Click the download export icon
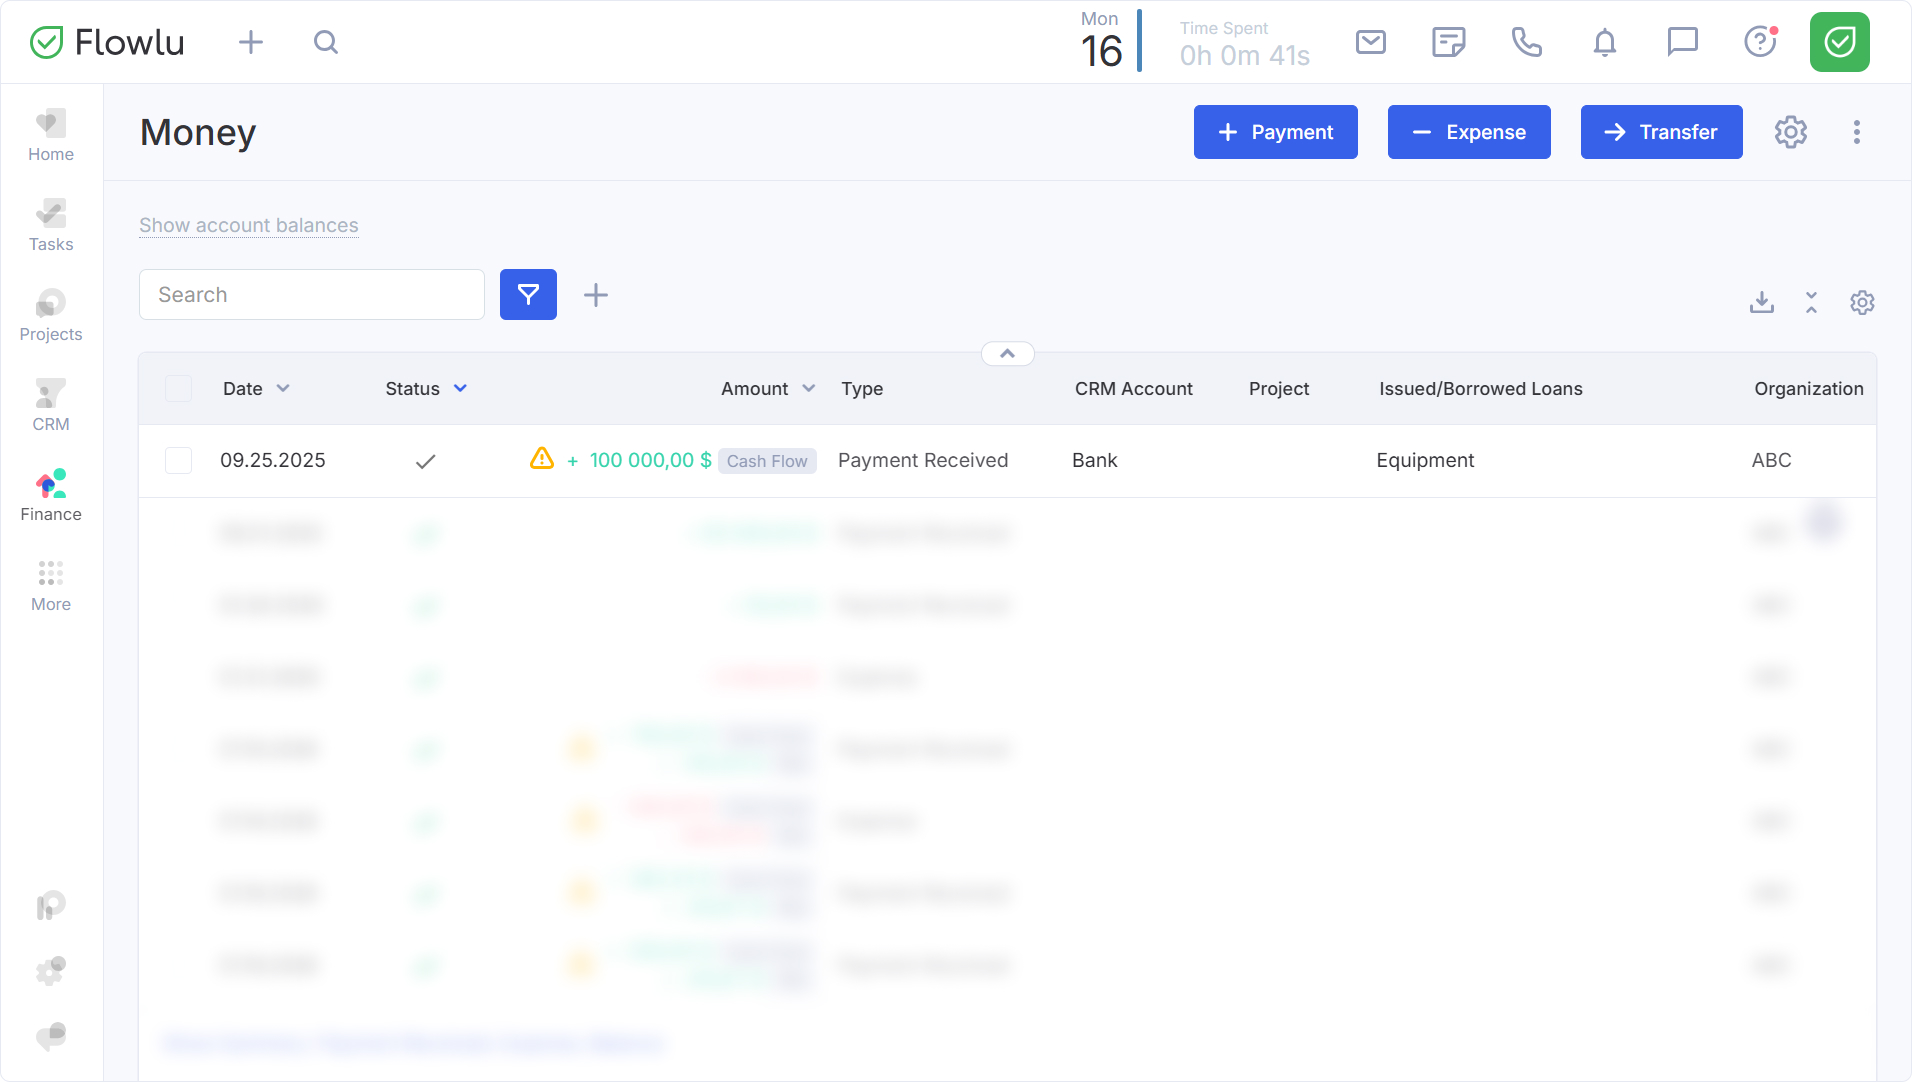The width and height of the screenshot is (1912, 1082). pos(1761,302)
